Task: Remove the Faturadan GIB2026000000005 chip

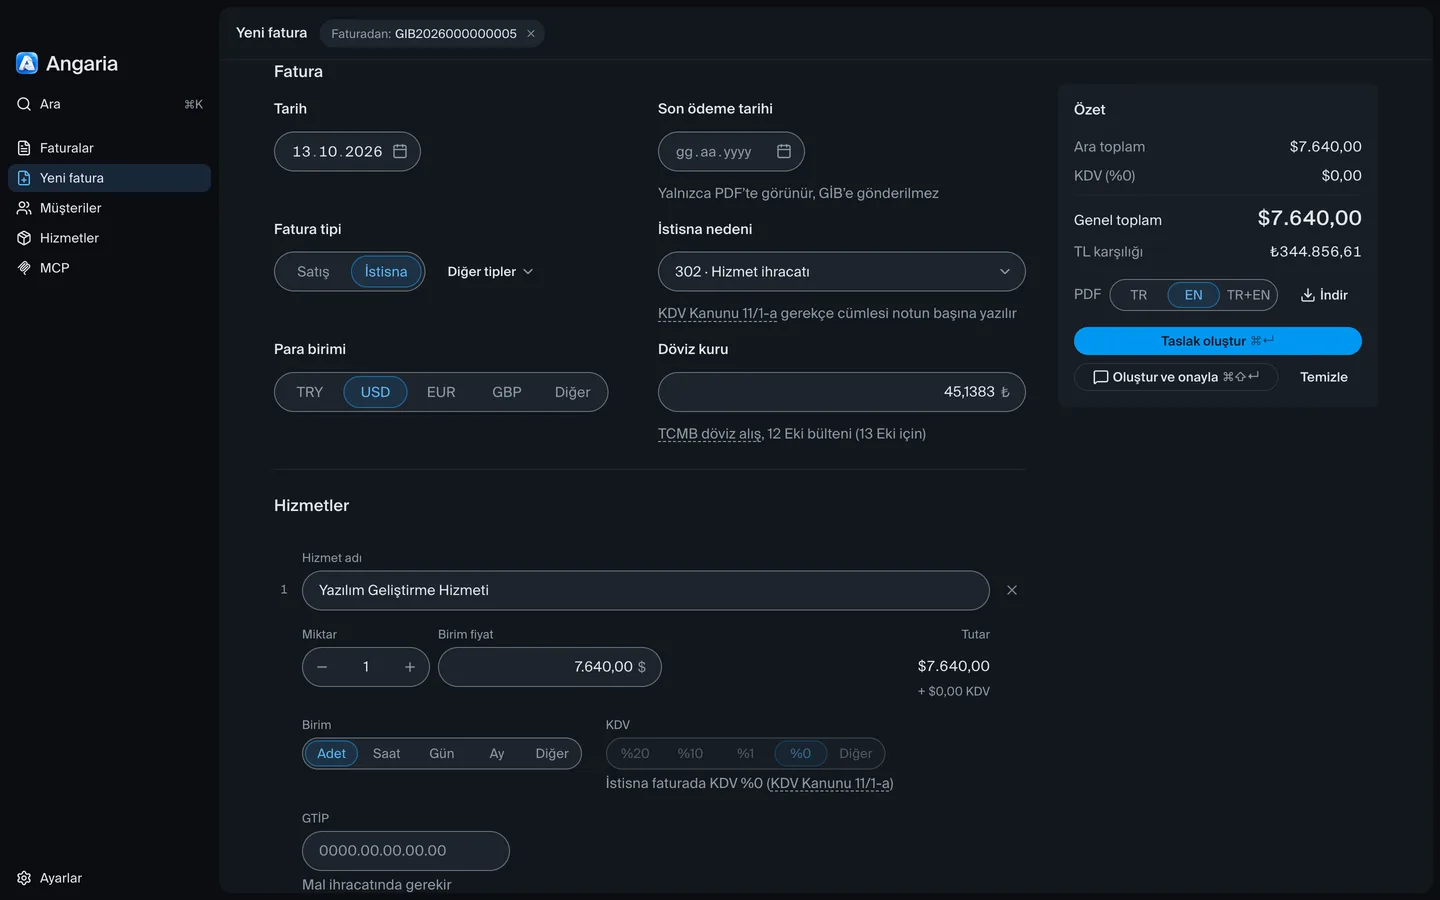Action: coord(531,34)
